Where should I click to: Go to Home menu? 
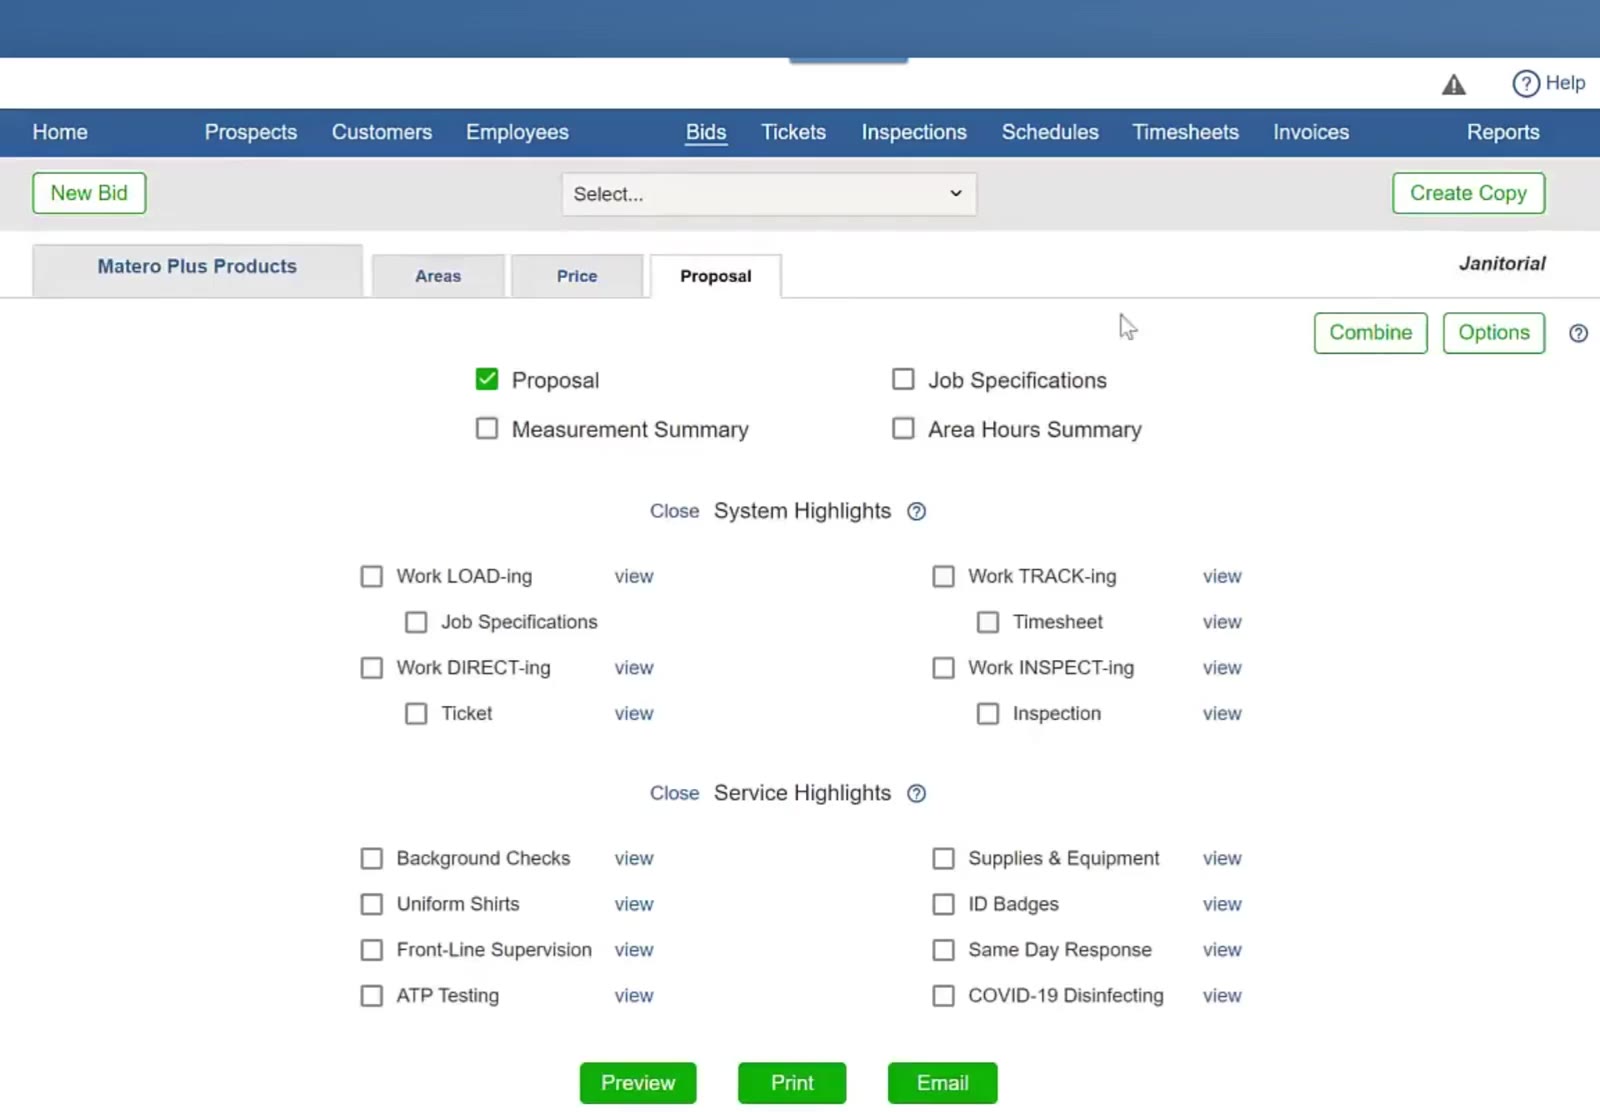pos(60,132)
